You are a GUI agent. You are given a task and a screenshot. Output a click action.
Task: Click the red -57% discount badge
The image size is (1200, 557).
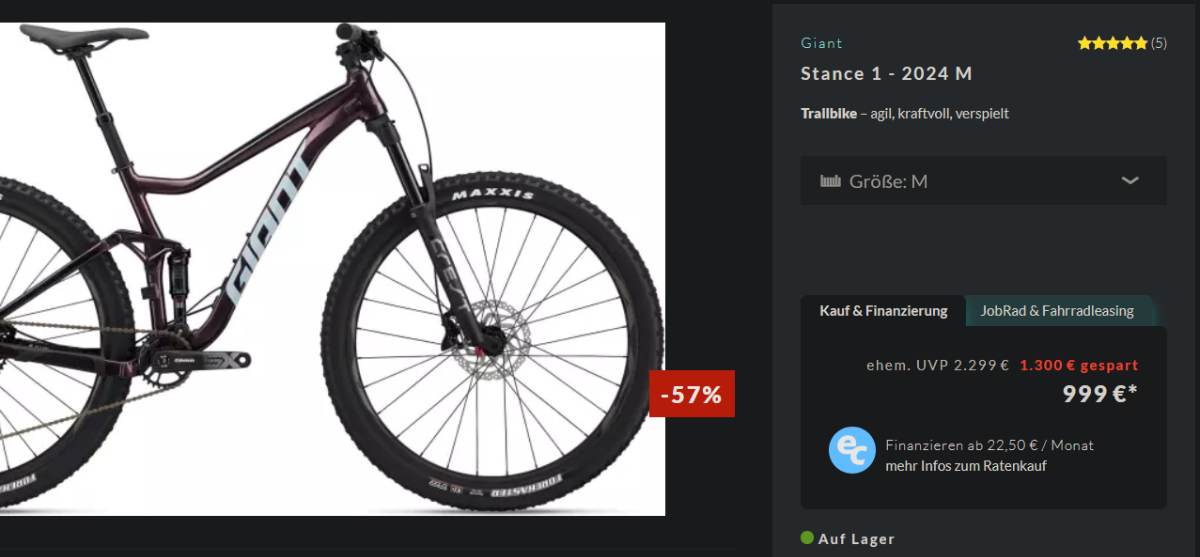pyautogui.click(x=692, y=394)
